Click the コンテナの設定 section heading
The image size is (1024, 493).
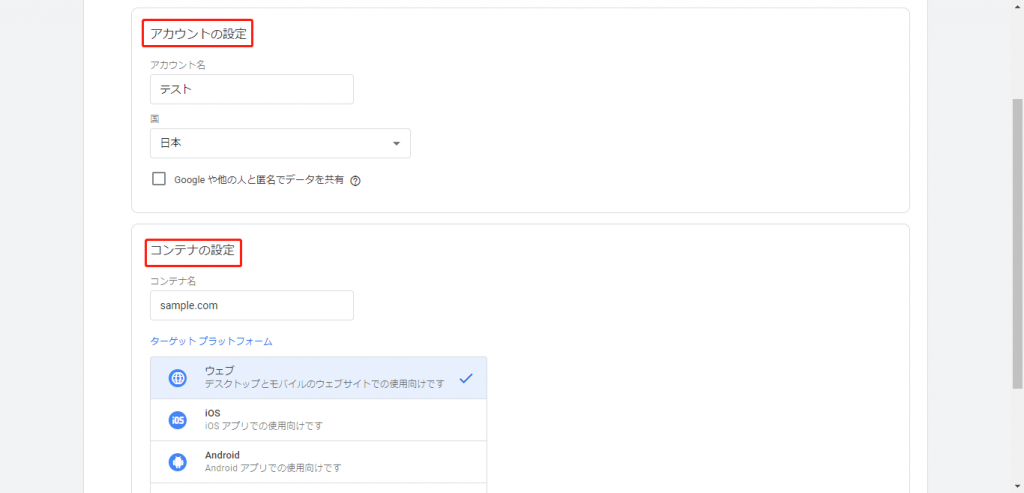[193, 250]
